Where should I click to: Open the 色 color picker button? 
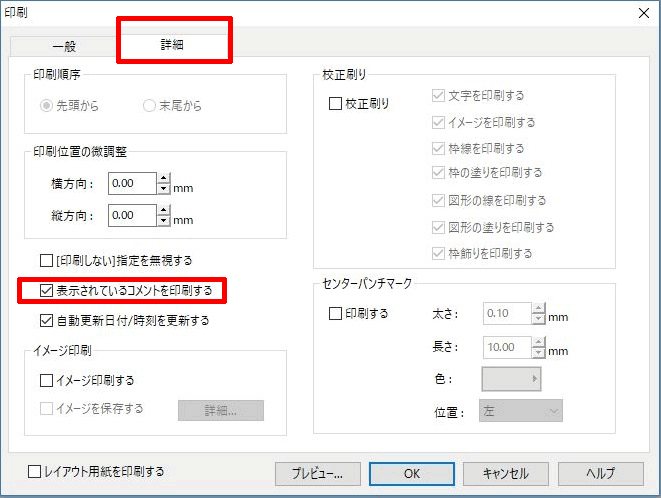tap(511, 379)
